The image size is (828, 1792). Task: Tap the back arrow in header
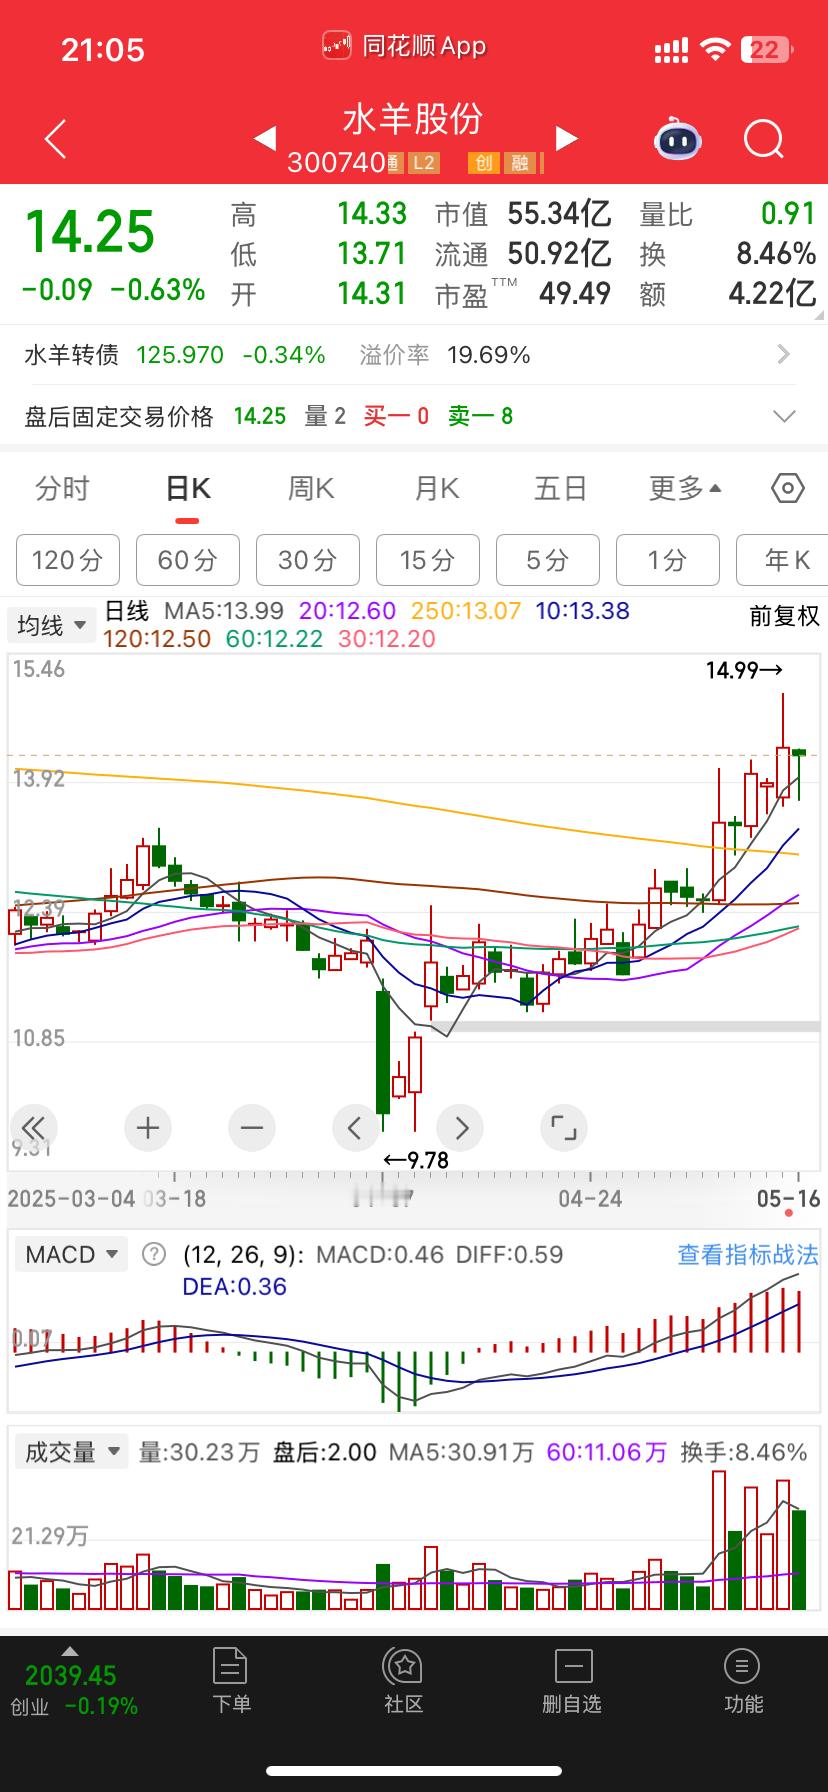[56, 139]
